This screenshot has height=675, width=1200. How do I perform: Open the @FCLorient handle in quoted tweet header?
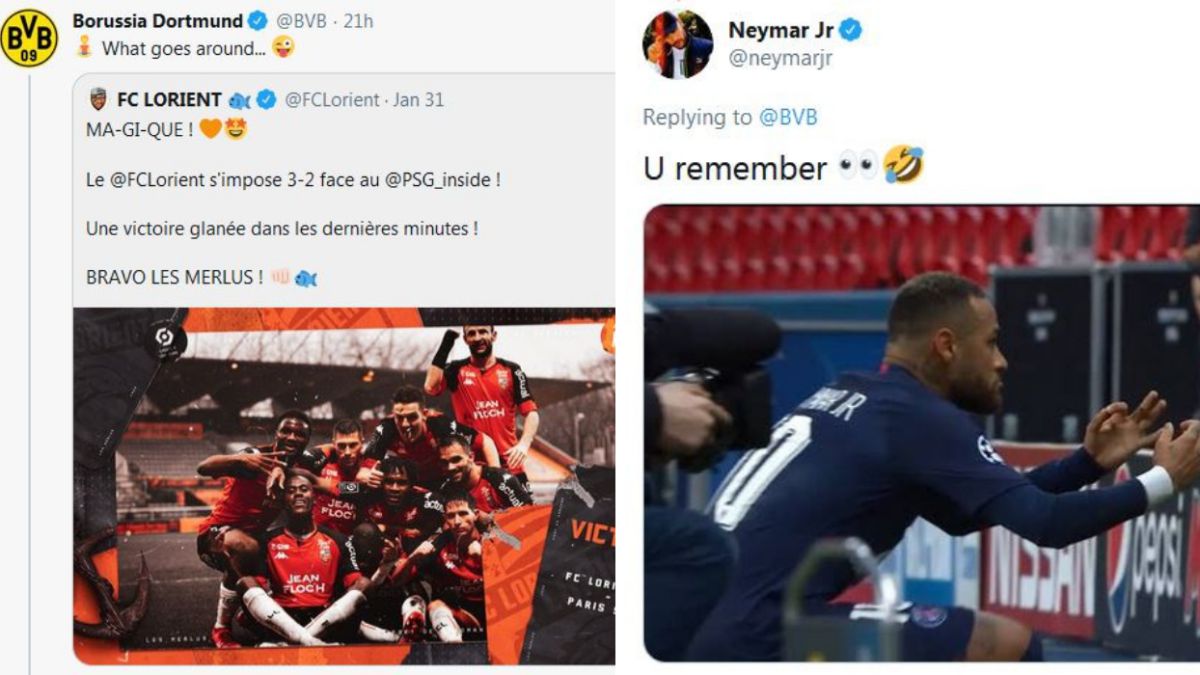pyautogui.click(x=332, y=100)
